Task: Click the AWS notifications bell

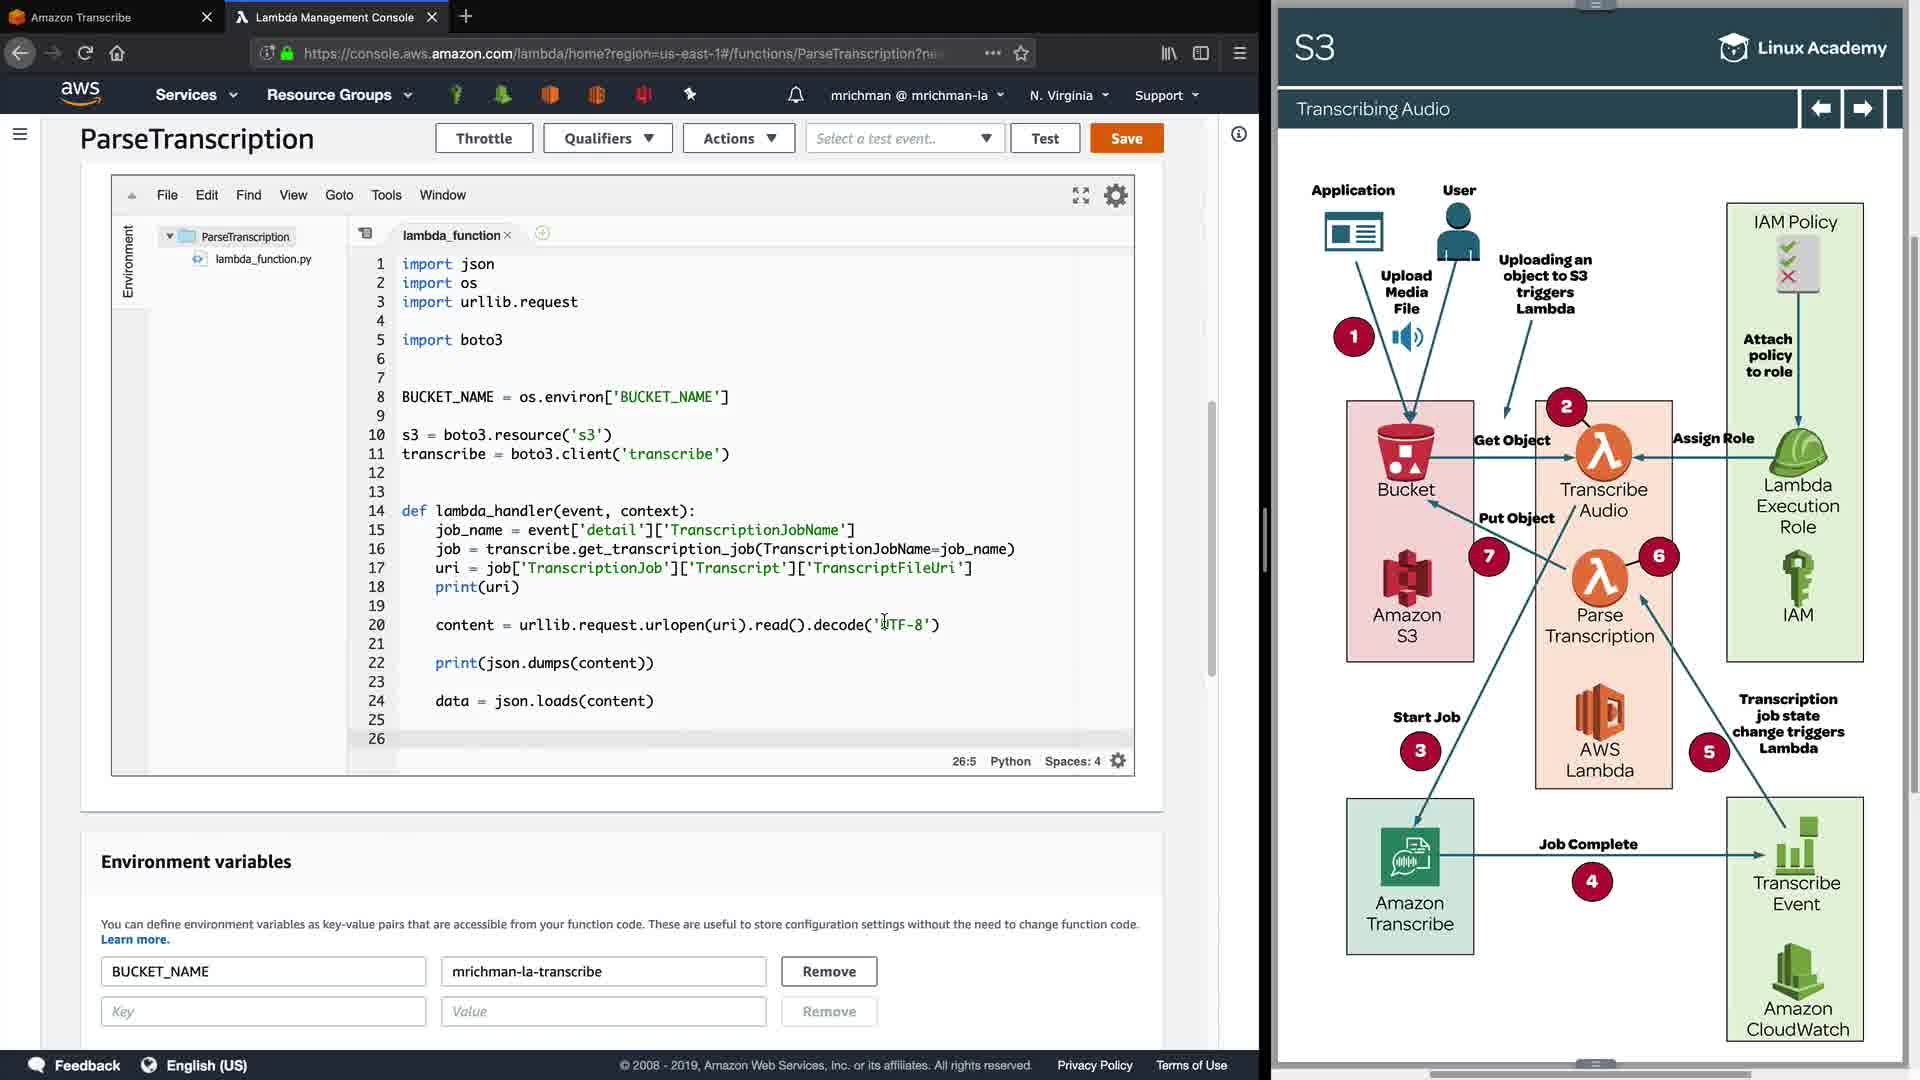Action: pyautogui.click(x=795, y=95)
